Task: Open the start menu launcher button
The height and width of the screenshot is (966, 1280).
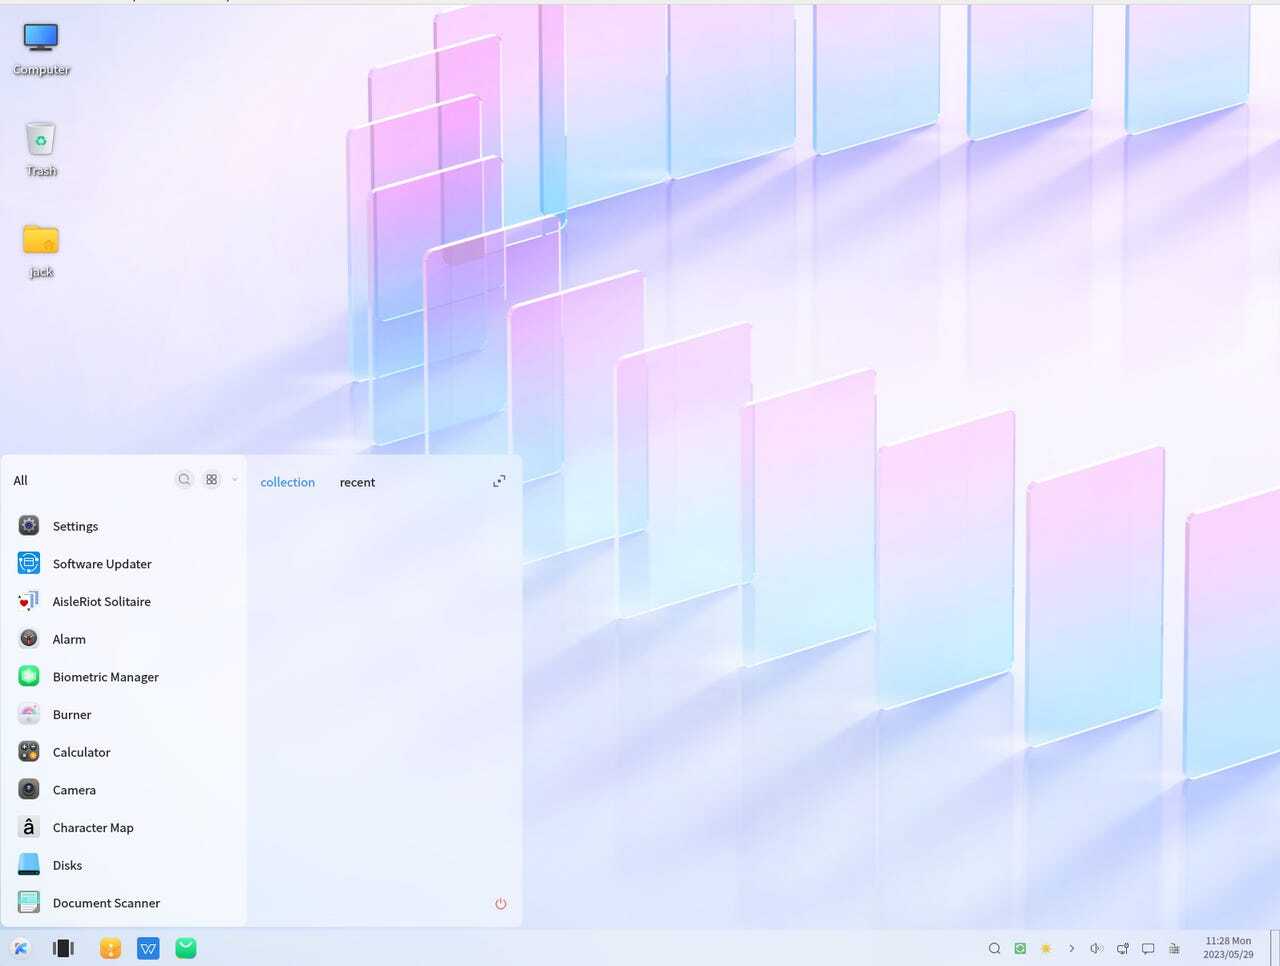Action: tap(20, 948)
